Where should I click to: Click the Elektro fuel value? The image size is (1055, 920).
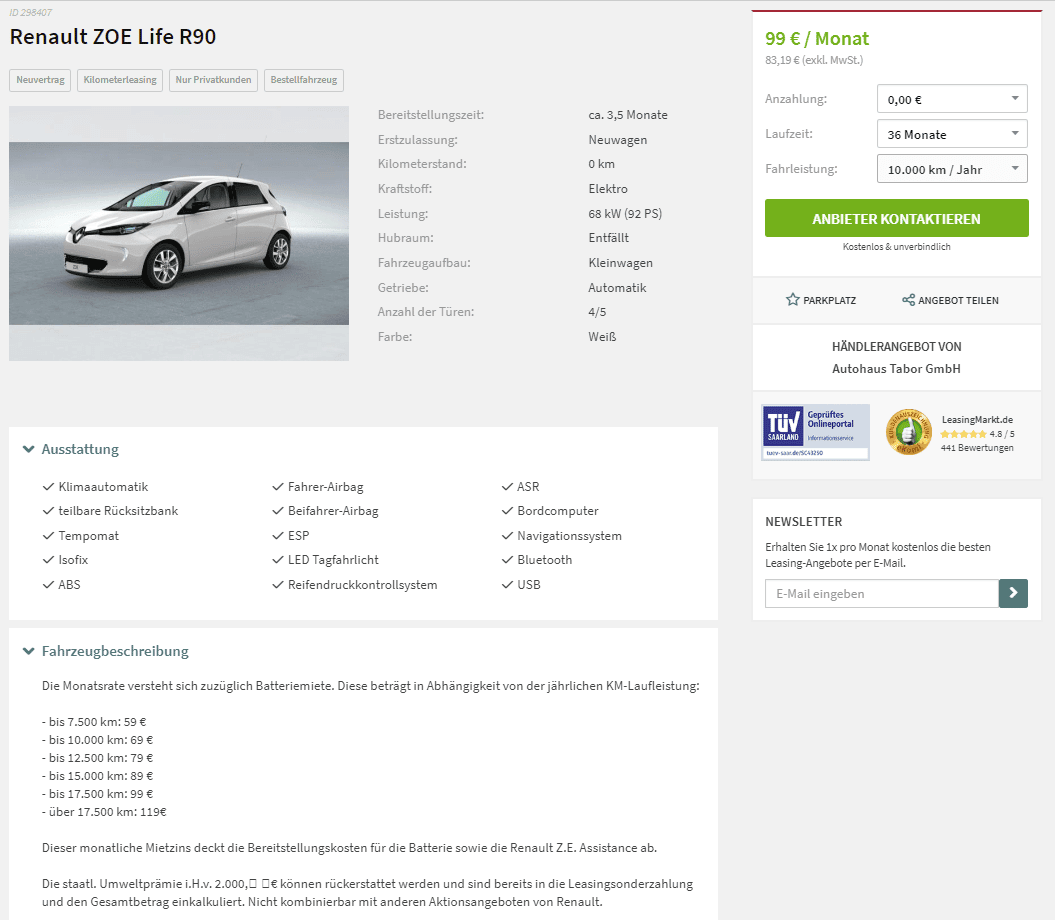[x=608, y=189]
